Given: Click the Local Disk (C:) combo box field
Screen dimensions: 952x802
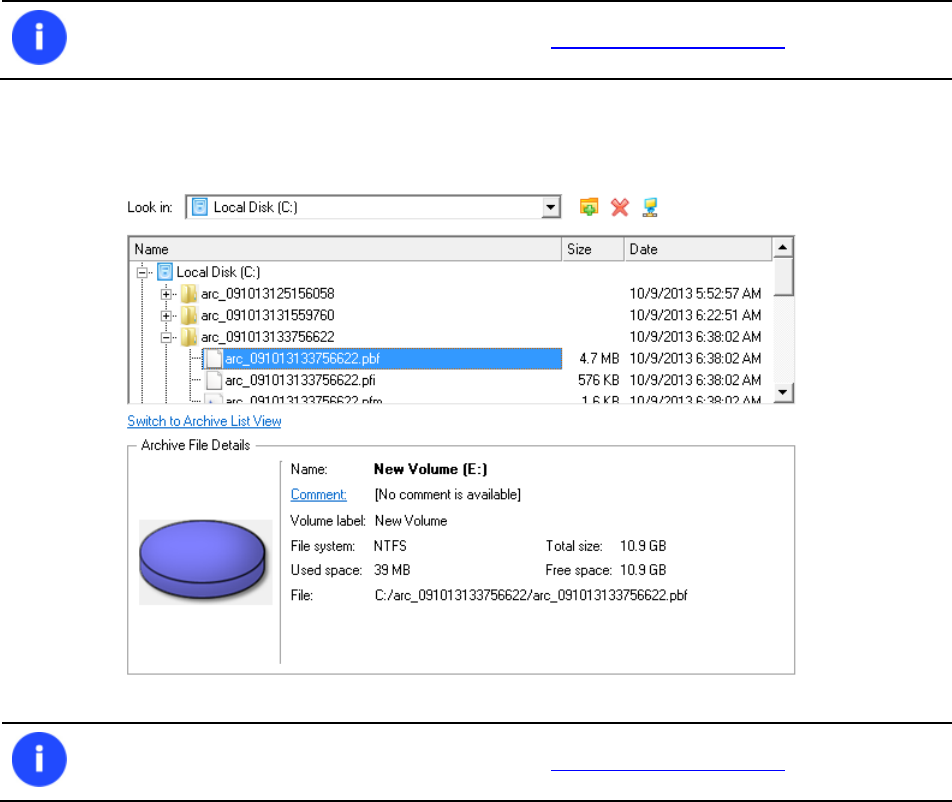Looking at the screenshot, I should point(373,207).
